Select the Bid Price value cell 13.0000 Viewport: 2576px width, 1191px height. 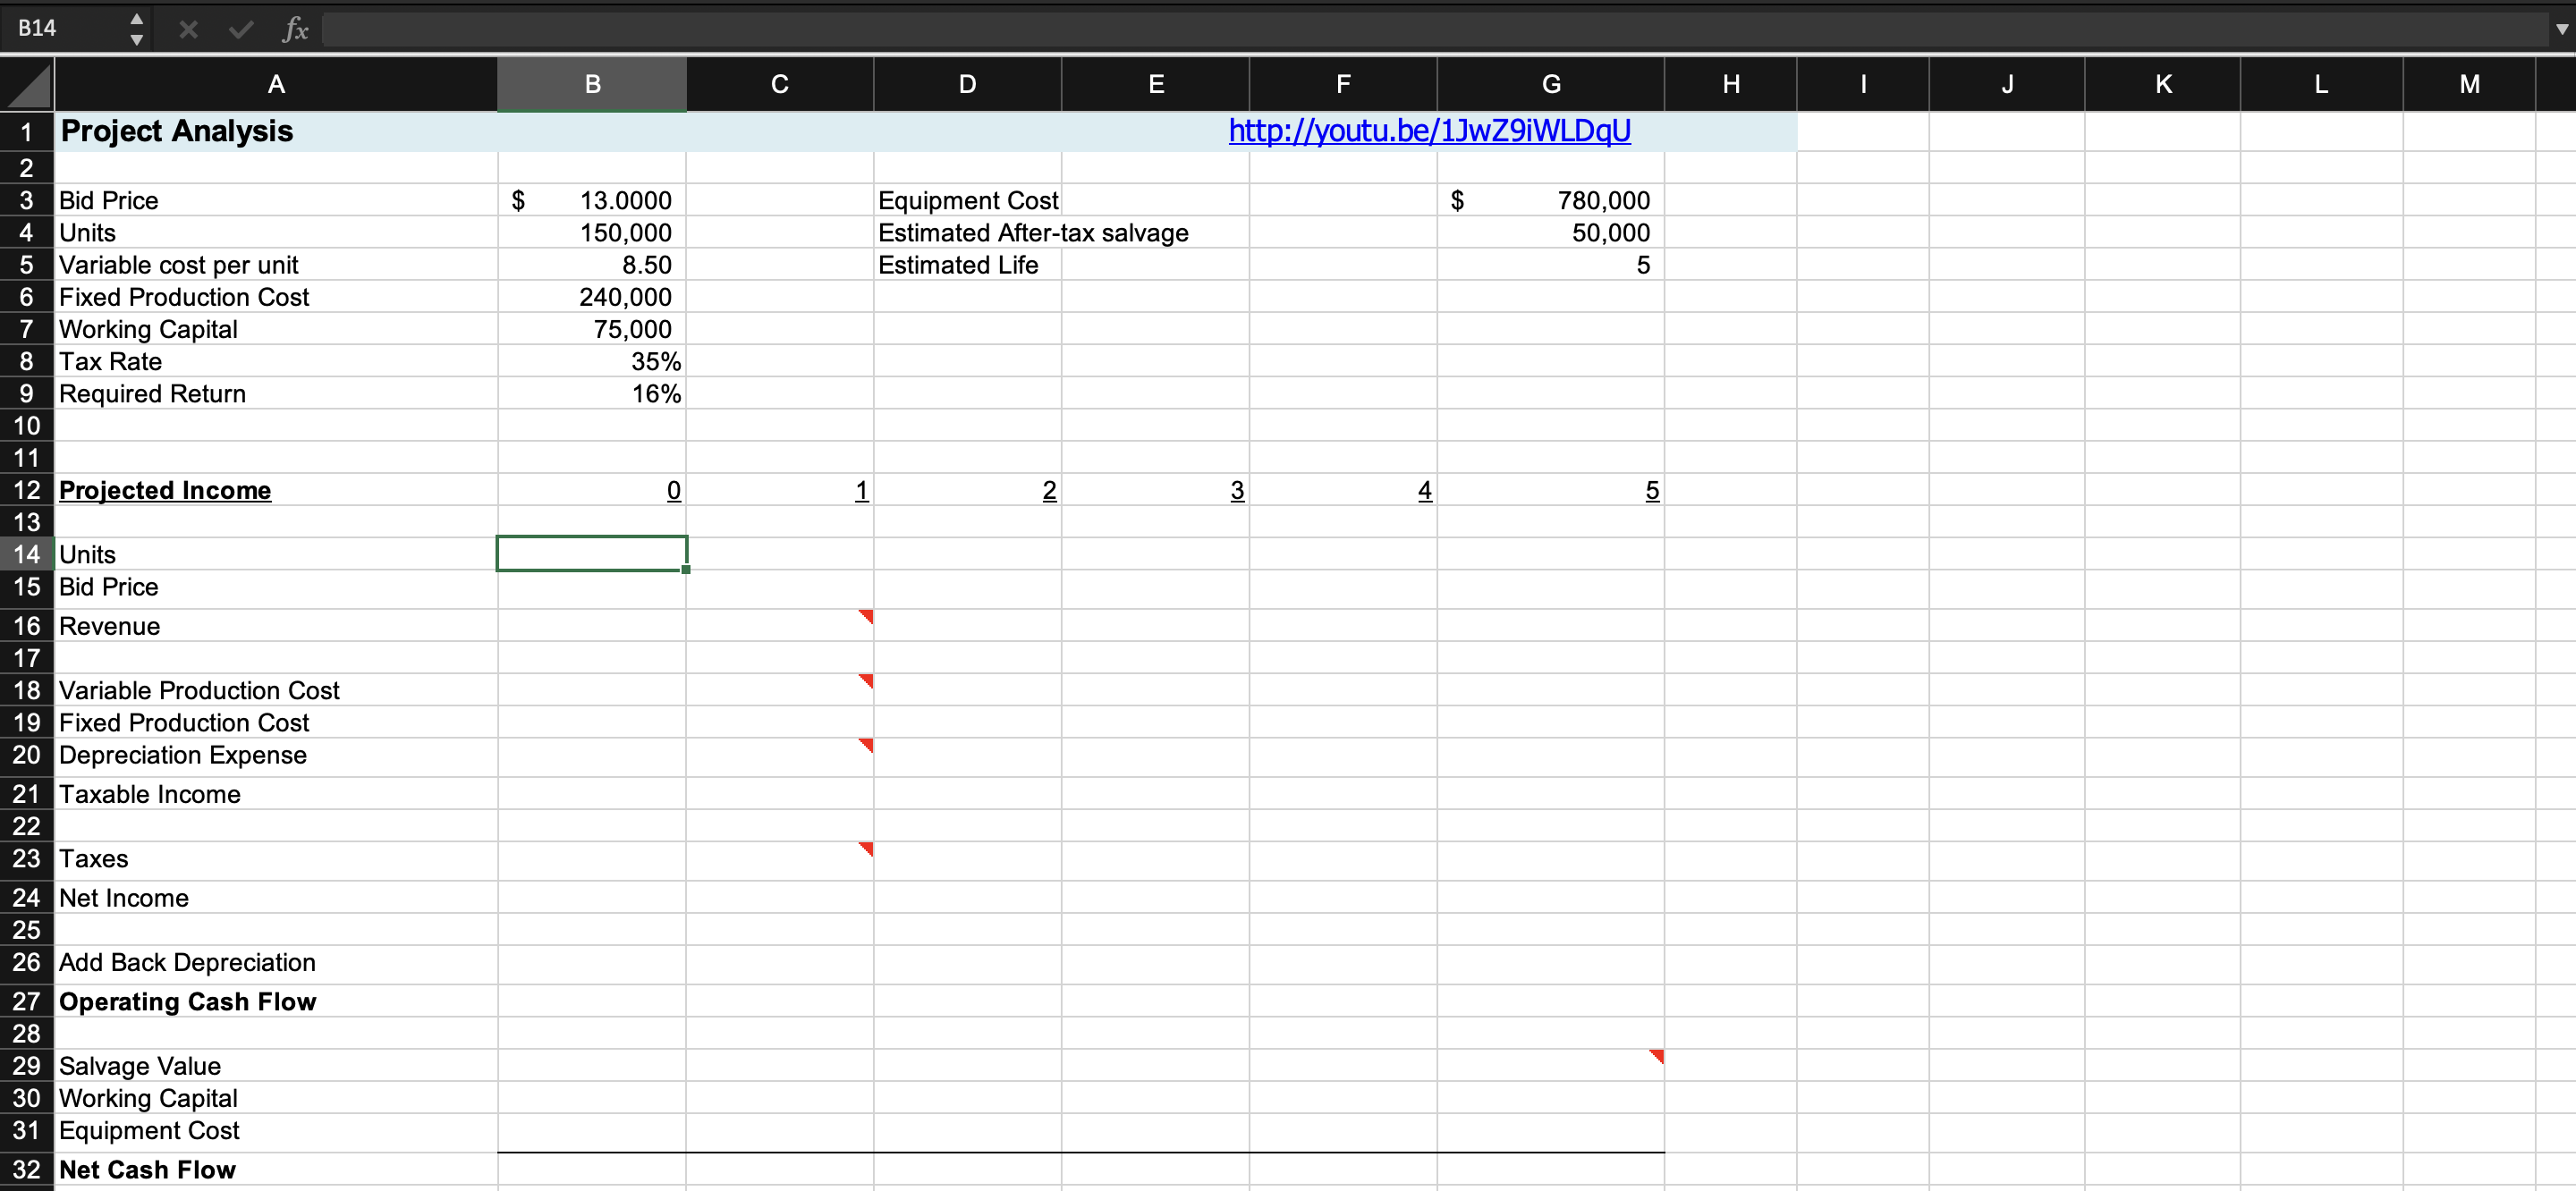(x=592, y=200)
